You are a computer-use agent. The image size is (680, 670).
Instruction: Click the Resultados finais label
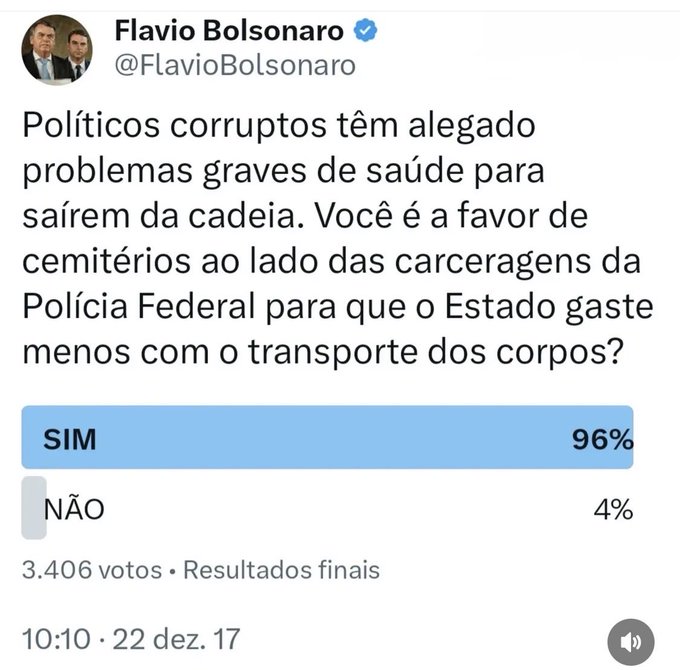pos(281,570)
